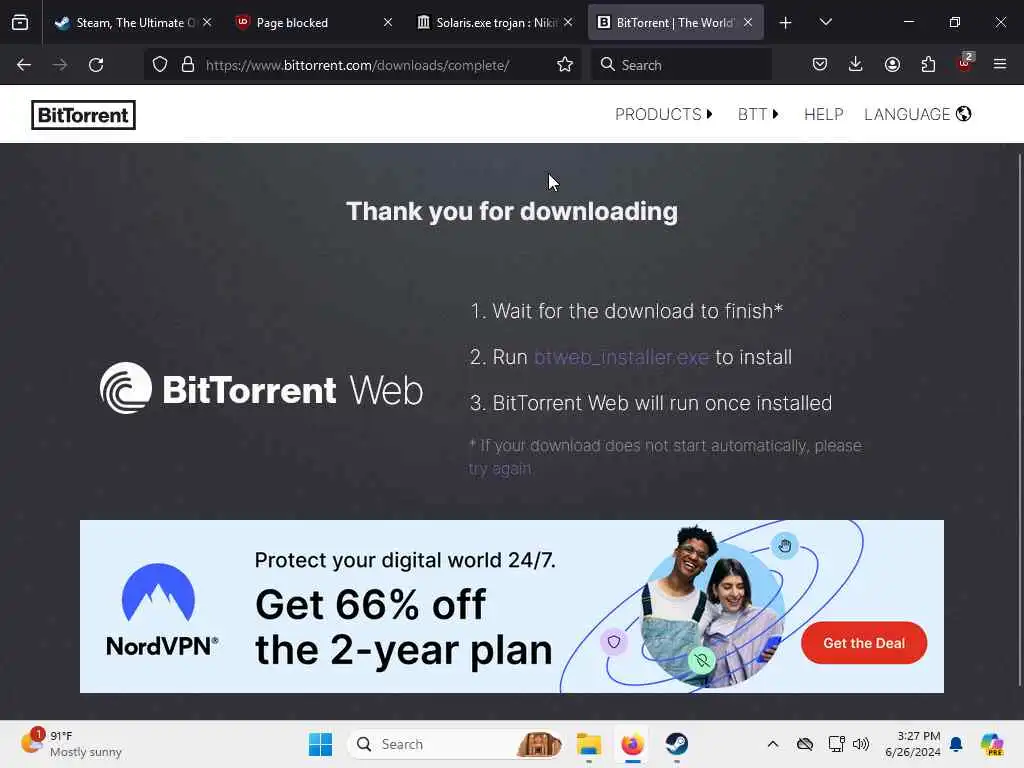The width and height of the screenshot is (1024, 768).
Task: Open the Firefox downloads panel
Action: pos(856,64)
